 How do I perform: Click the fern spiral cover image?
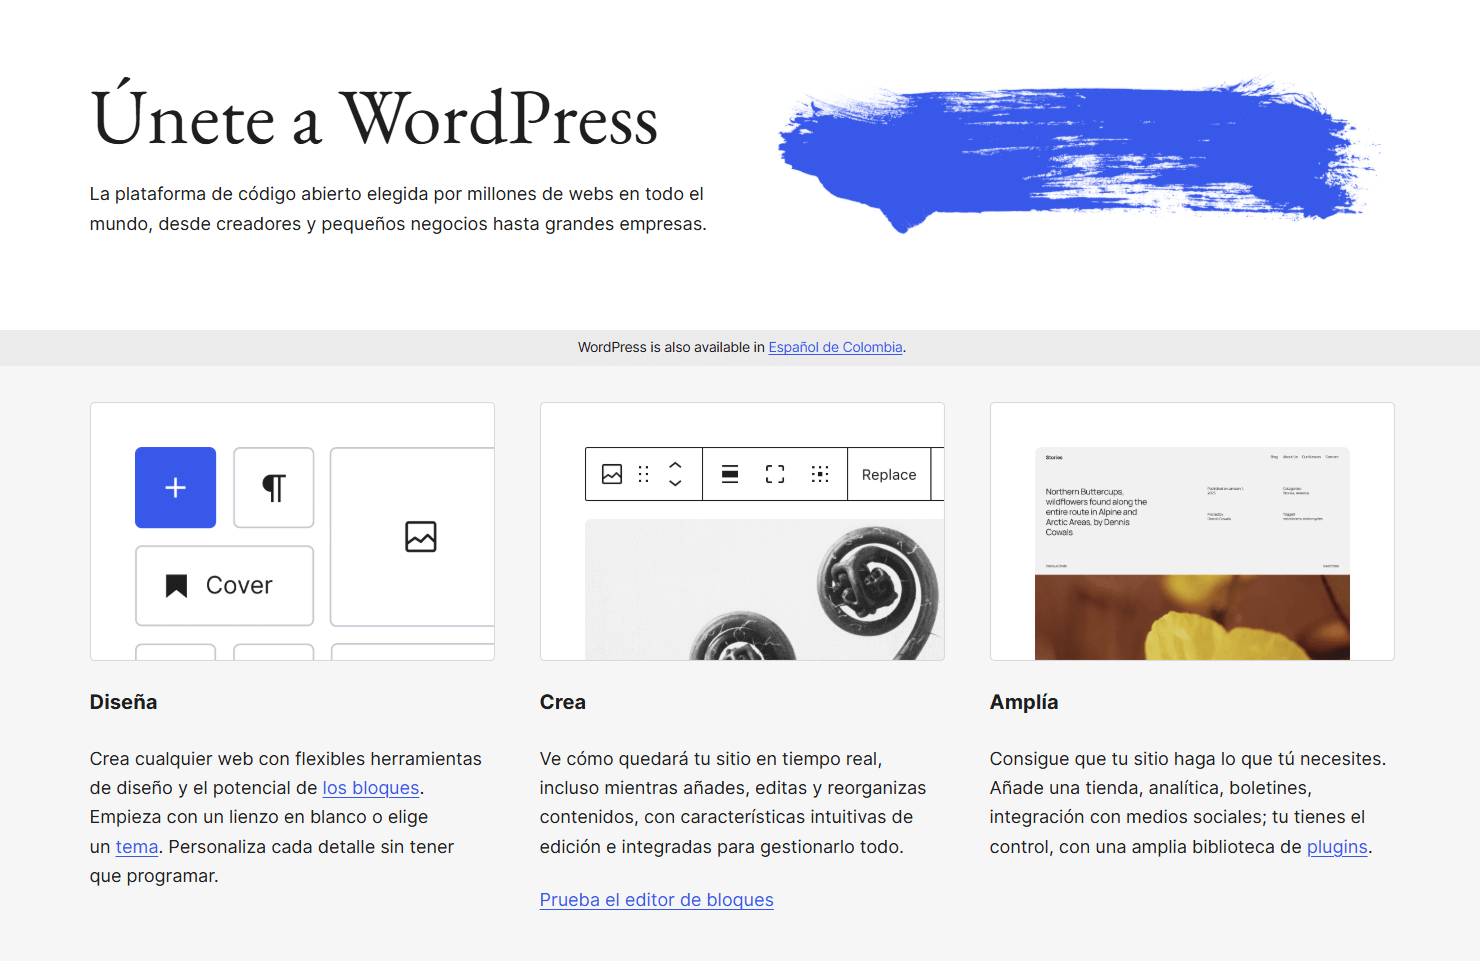765,589
